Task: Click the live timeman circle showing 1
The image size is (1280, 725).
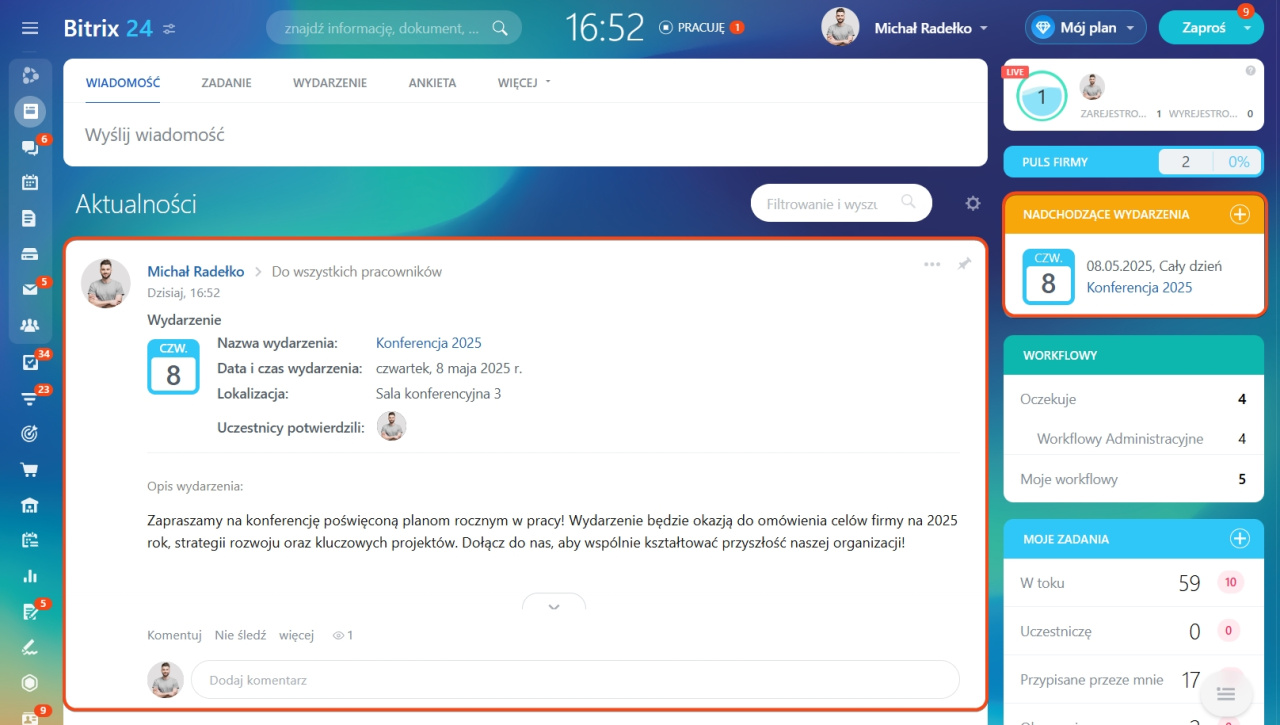Action: tap(1041, 97)
